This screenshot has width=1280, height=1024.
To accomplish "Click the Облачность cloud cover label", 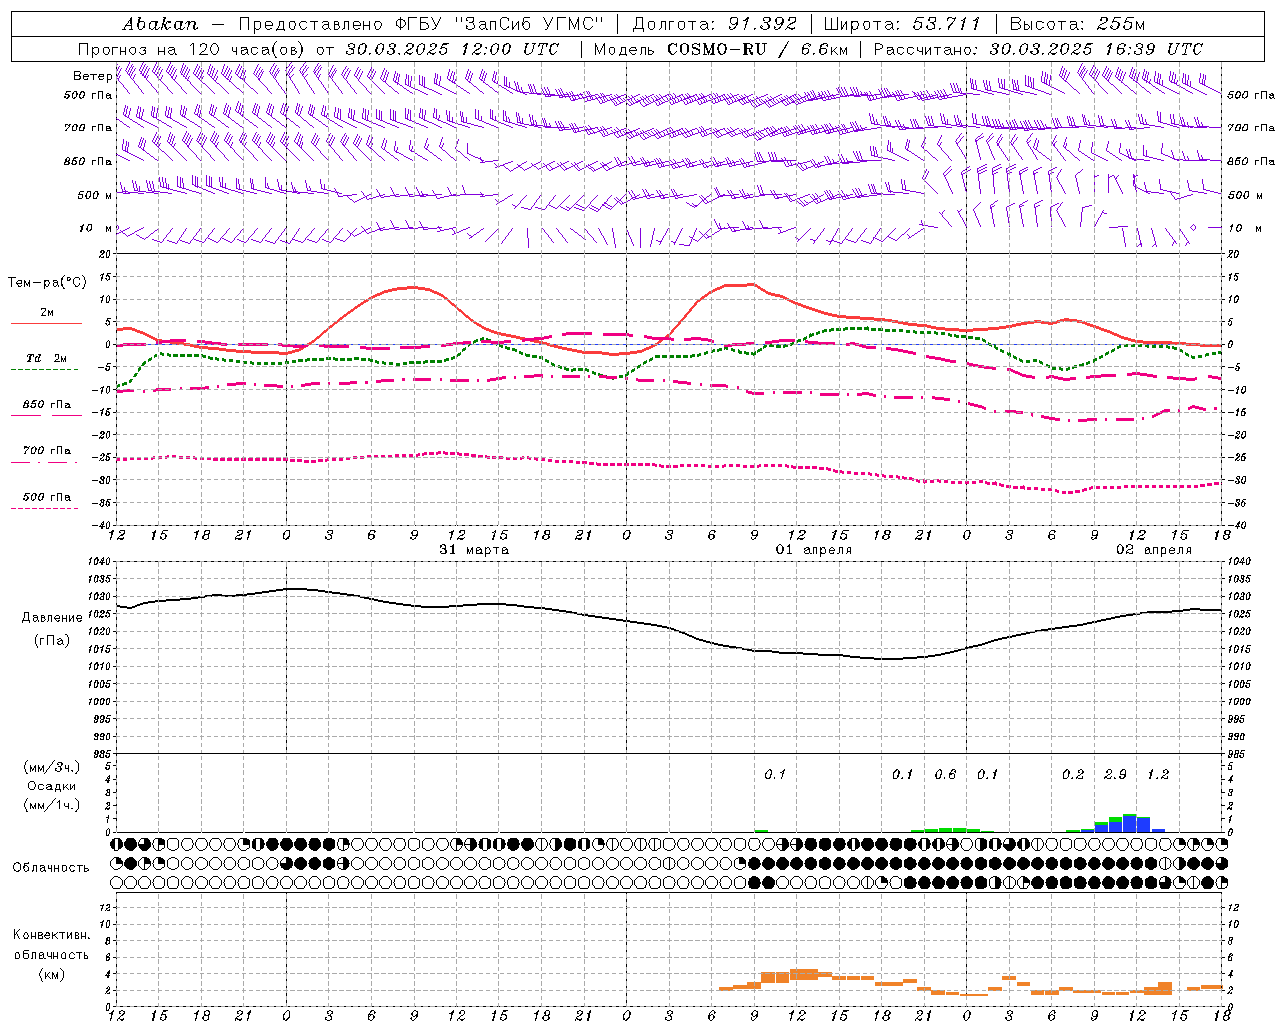I will click(x=51, y=868).
